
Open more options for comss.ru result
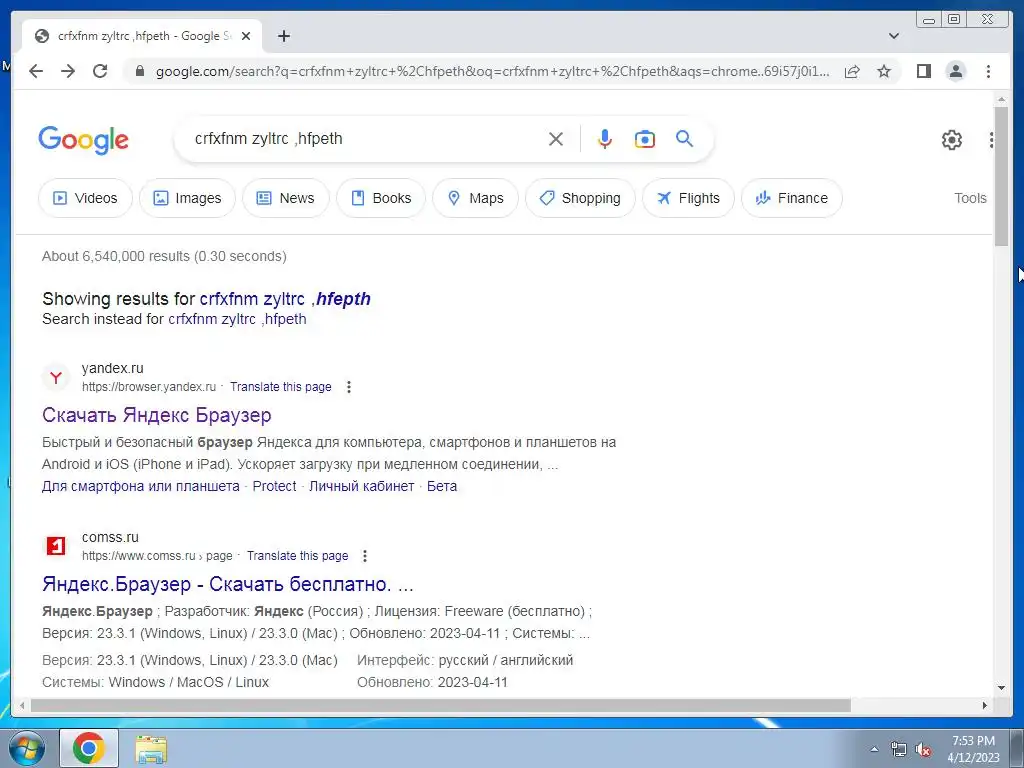point(365,556)
